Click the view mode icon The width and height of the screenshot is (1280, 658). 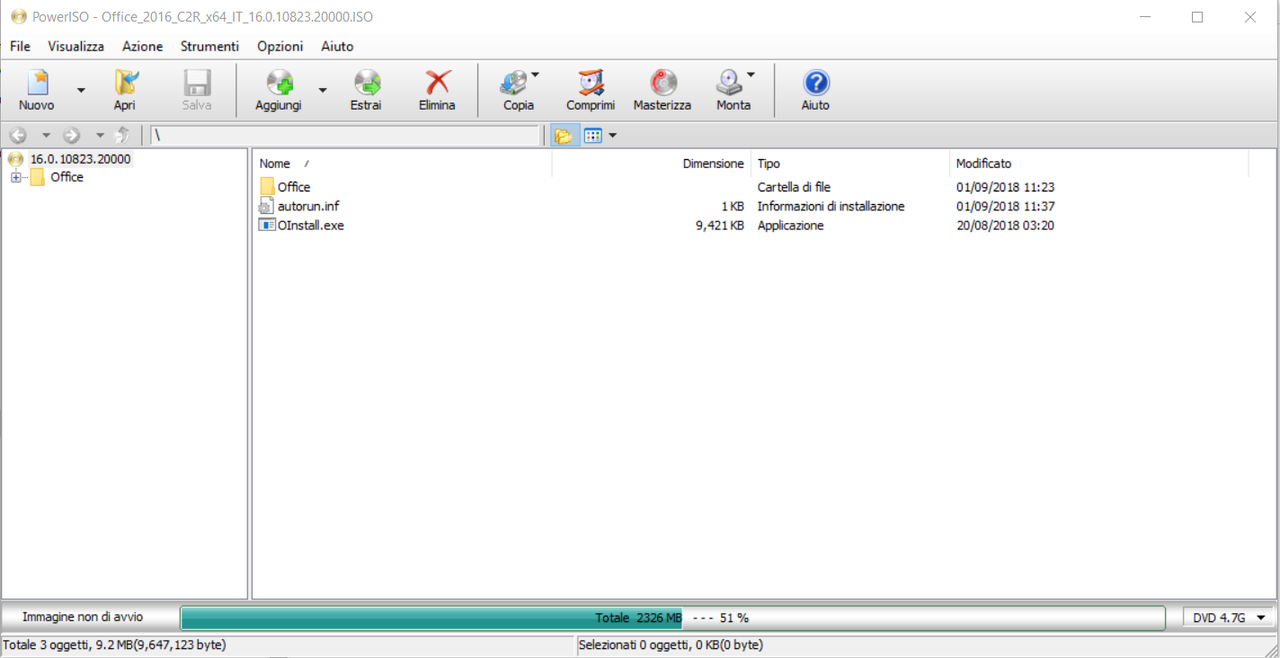[x=593, y=135]
